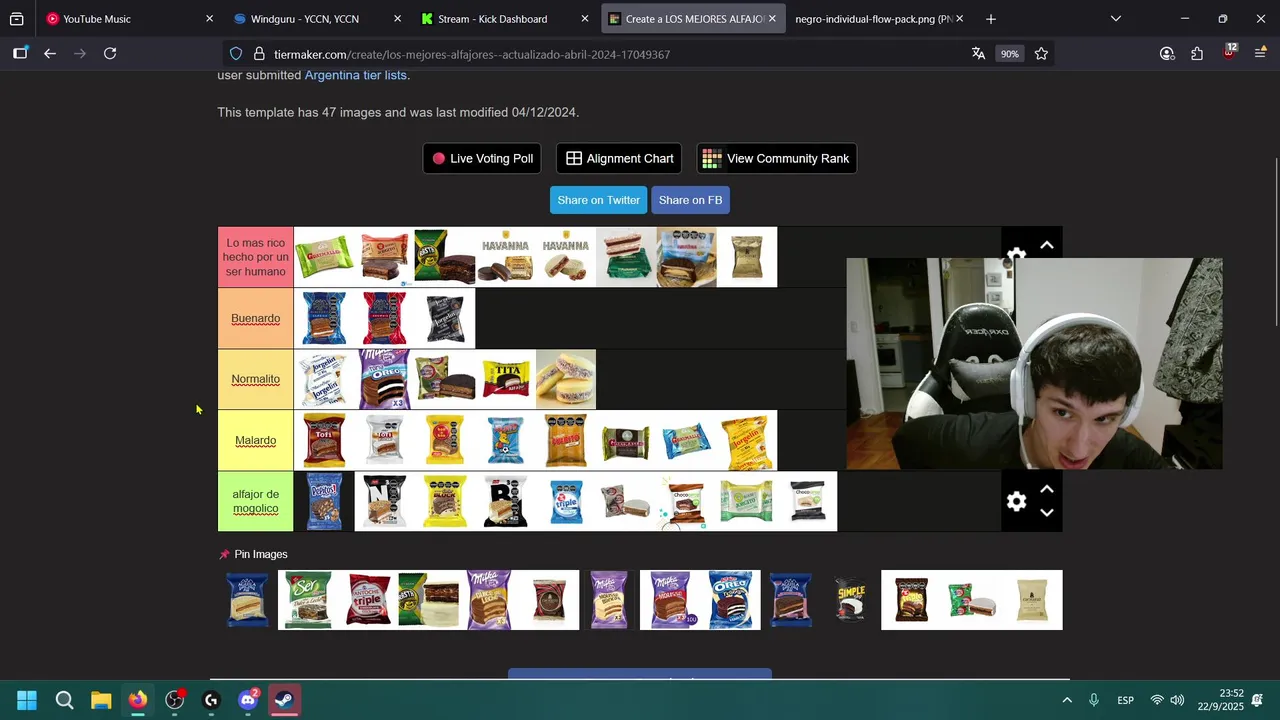Open the Alignment Chart button

point(619,158)
